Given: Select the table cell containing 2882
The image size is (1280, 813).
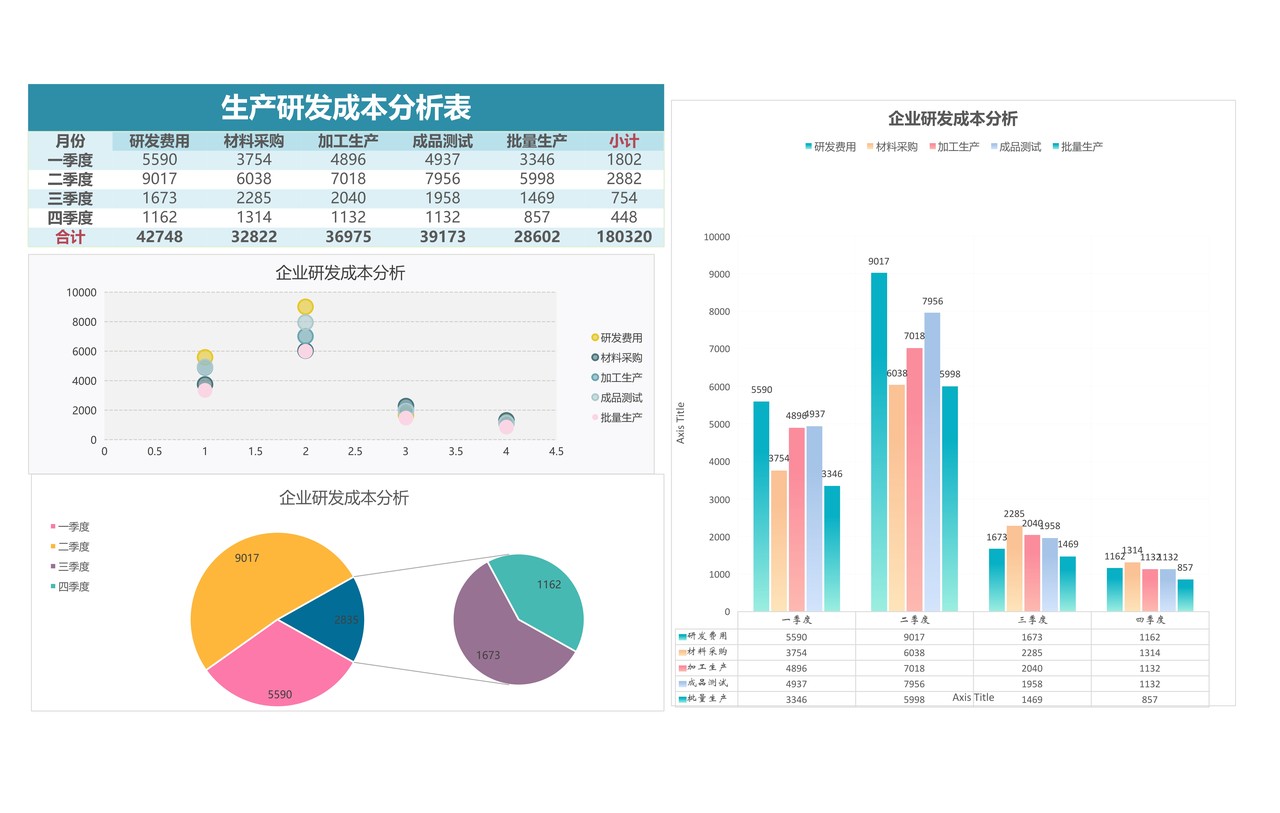Looking at the screenshot, I should point(624,179).
